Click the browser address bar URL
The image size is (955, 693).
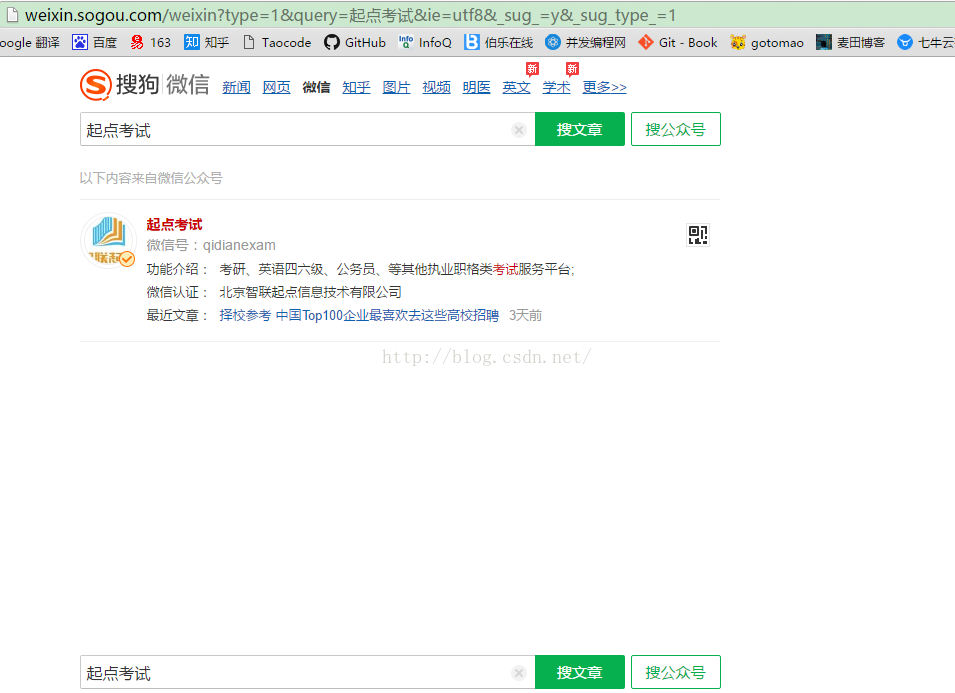click(350, 15)
